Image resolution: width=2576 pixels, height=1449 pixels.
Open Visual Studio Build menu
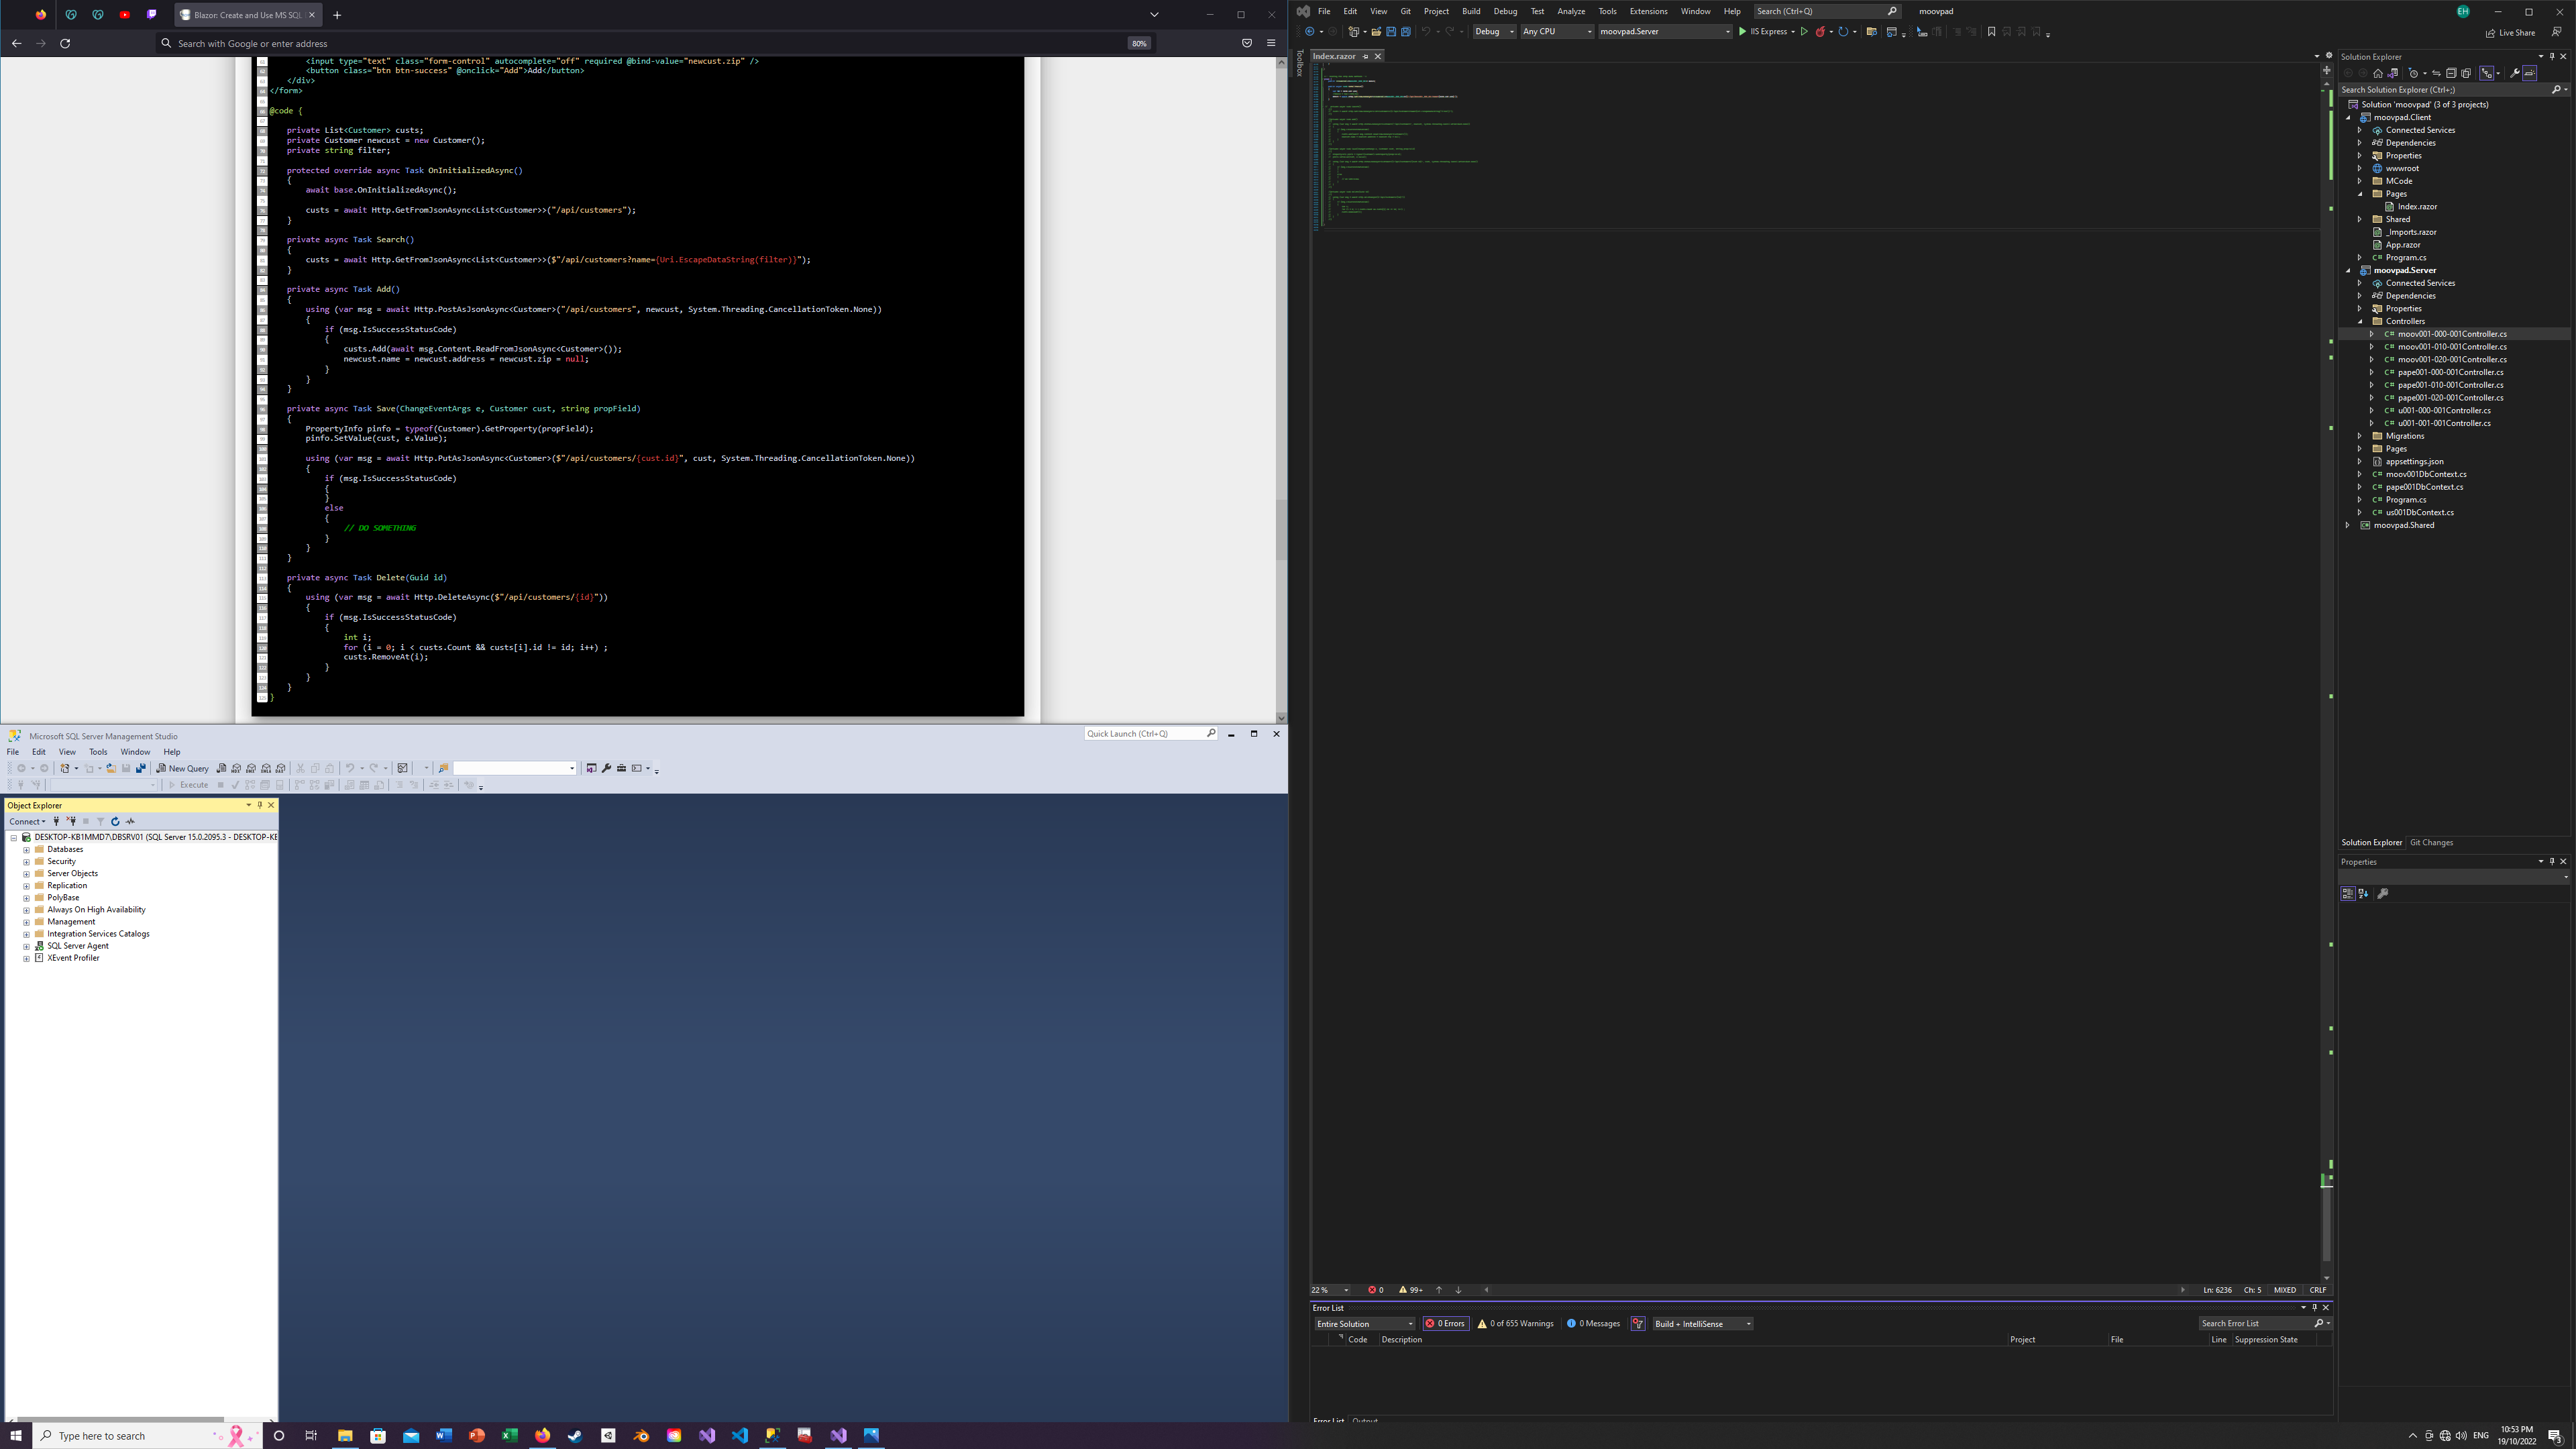coord(1471,11)
